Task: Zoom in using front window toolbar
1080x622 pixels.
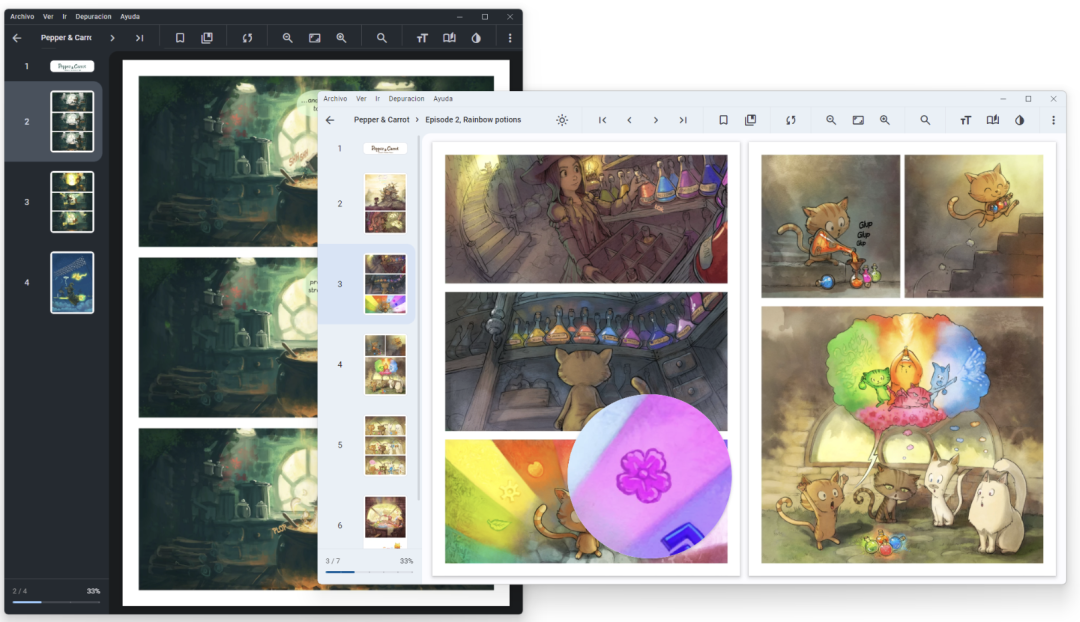Action: click(x=885, y=120)
